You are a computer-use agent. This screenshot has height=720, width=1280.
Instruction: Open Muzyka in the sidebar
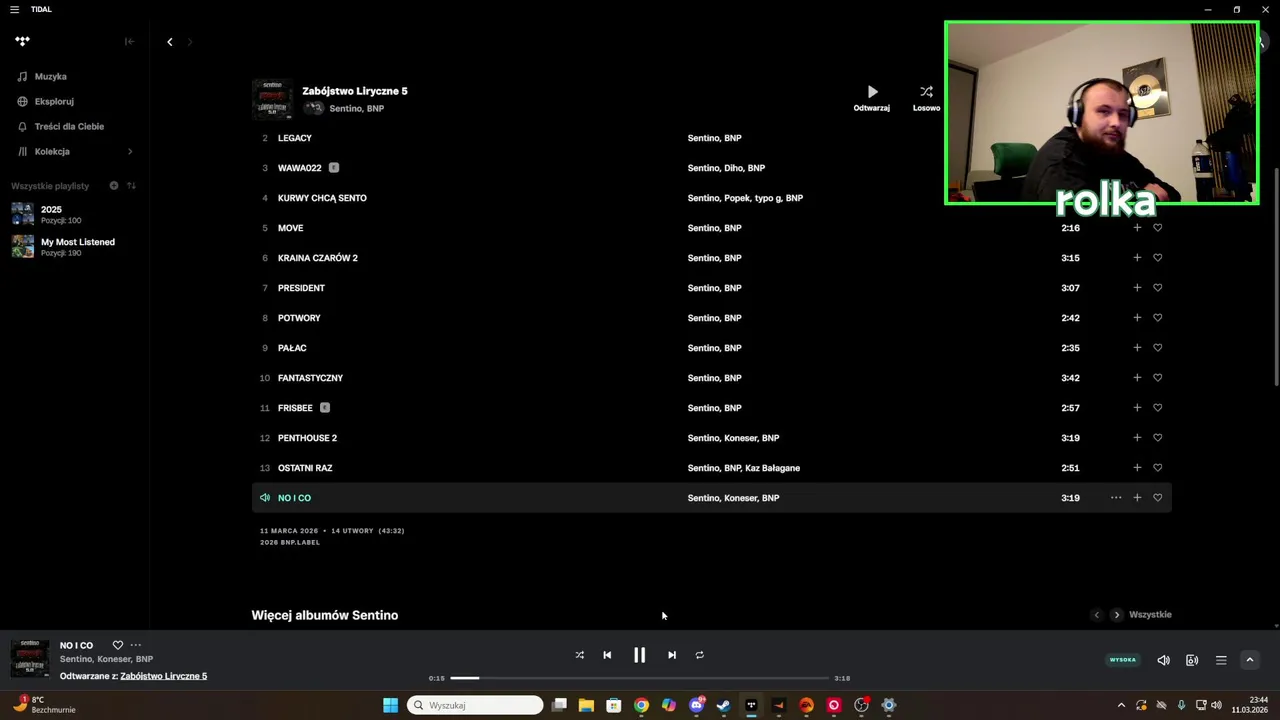[50, 76]
